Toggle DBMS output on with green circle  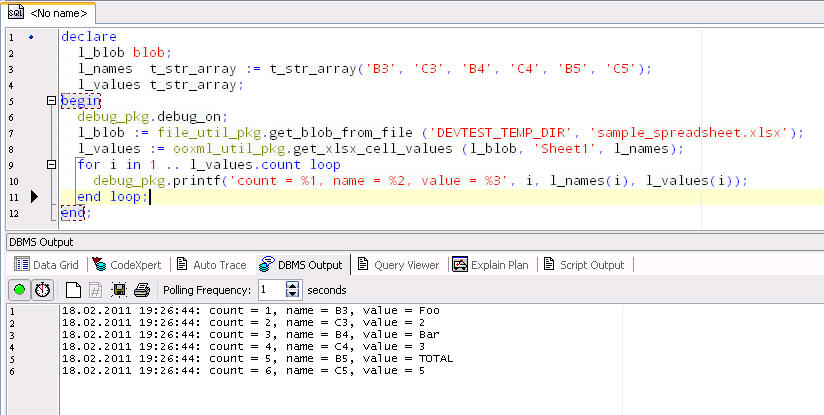[19, 290]
